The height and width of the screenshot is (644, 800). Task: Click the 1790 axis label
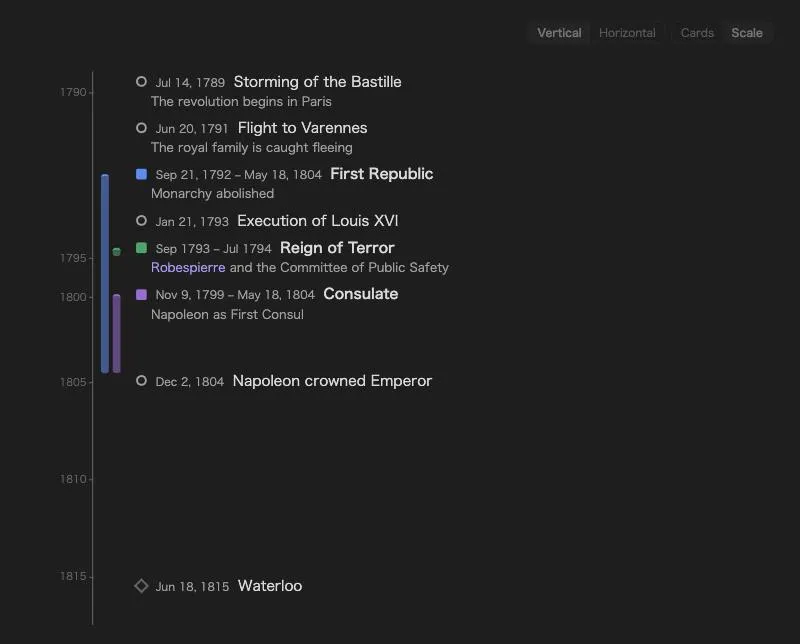click(x=73, y=92)
